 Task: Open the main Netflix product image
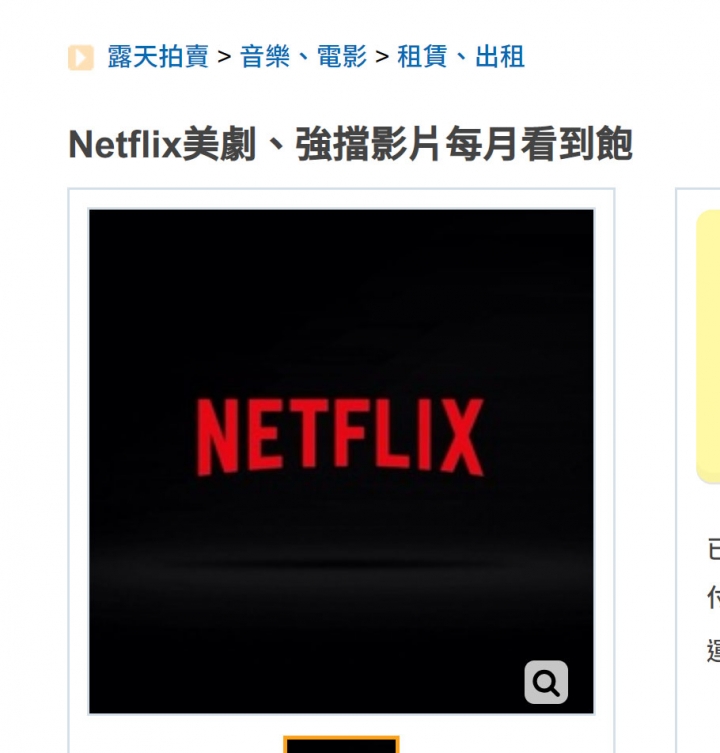point(342,462)
